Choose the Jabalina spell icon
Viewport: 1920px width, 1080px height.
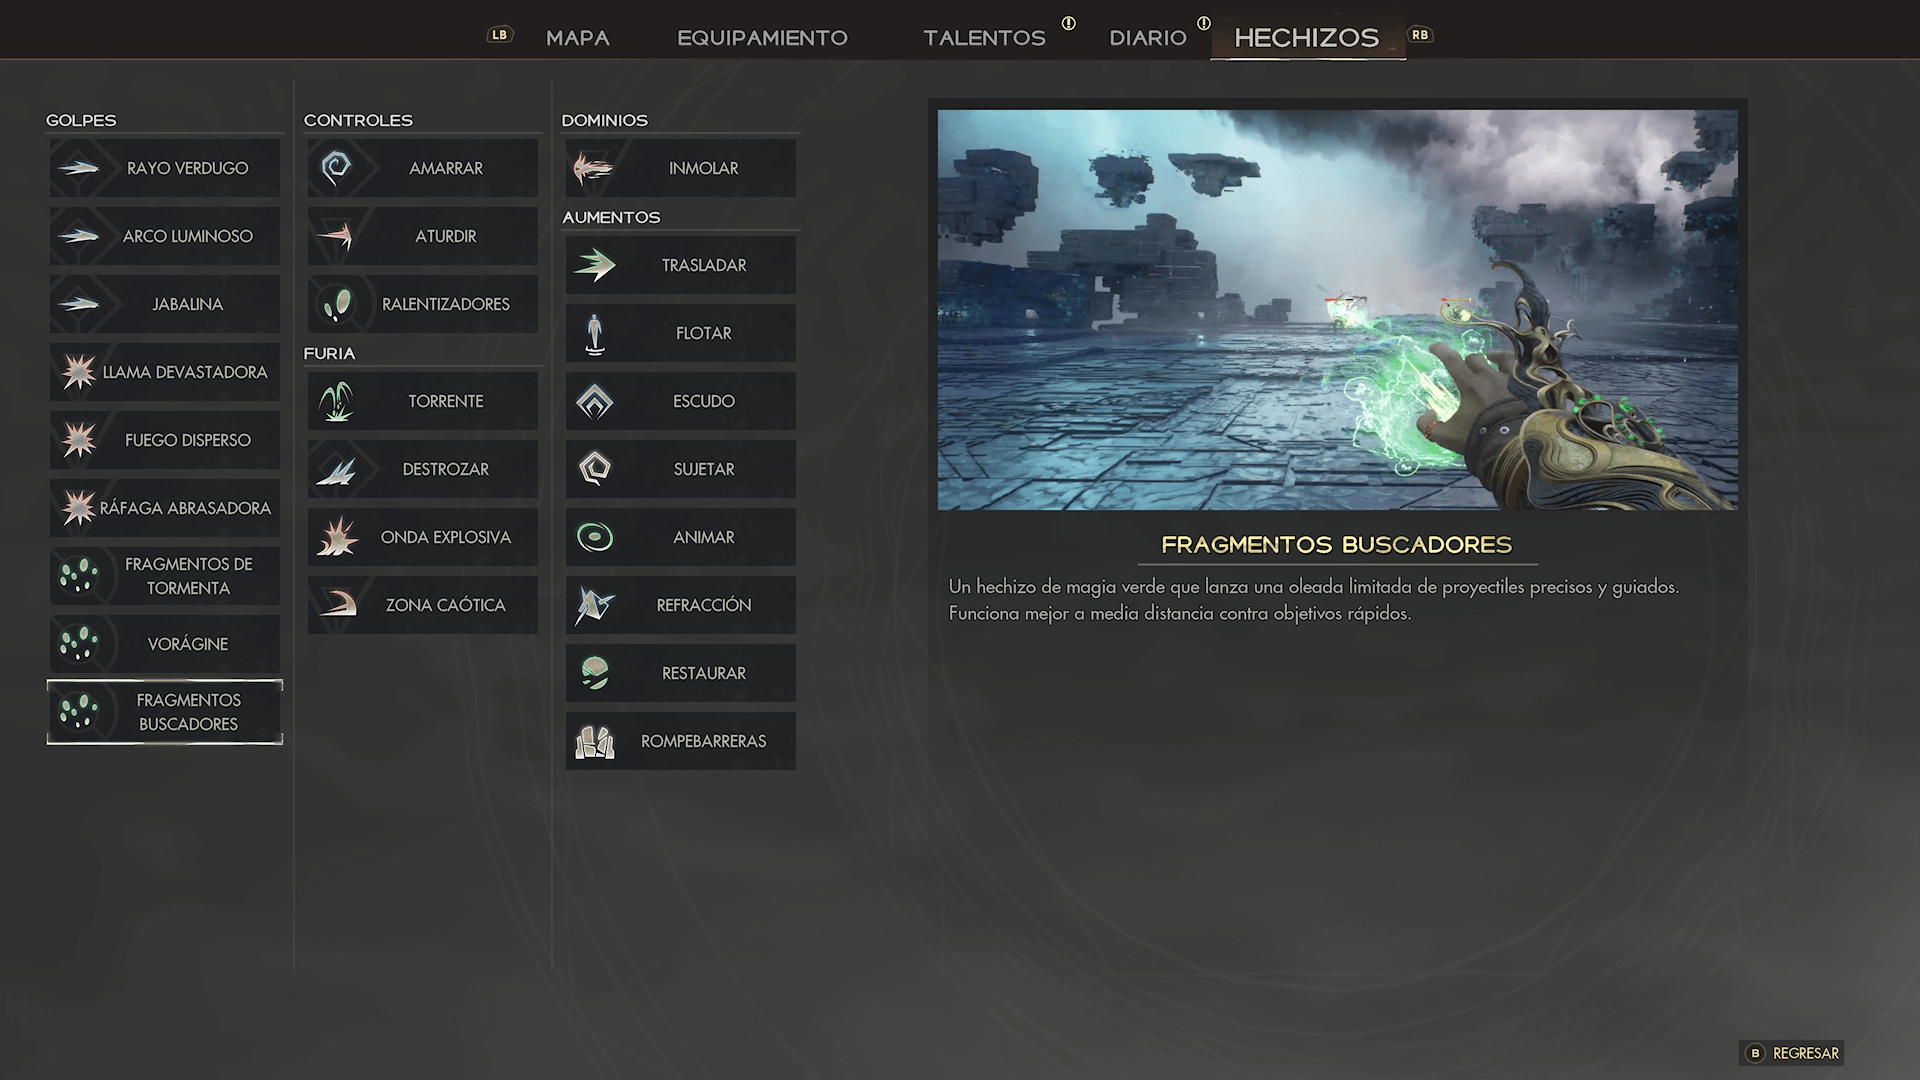(78, 304)
